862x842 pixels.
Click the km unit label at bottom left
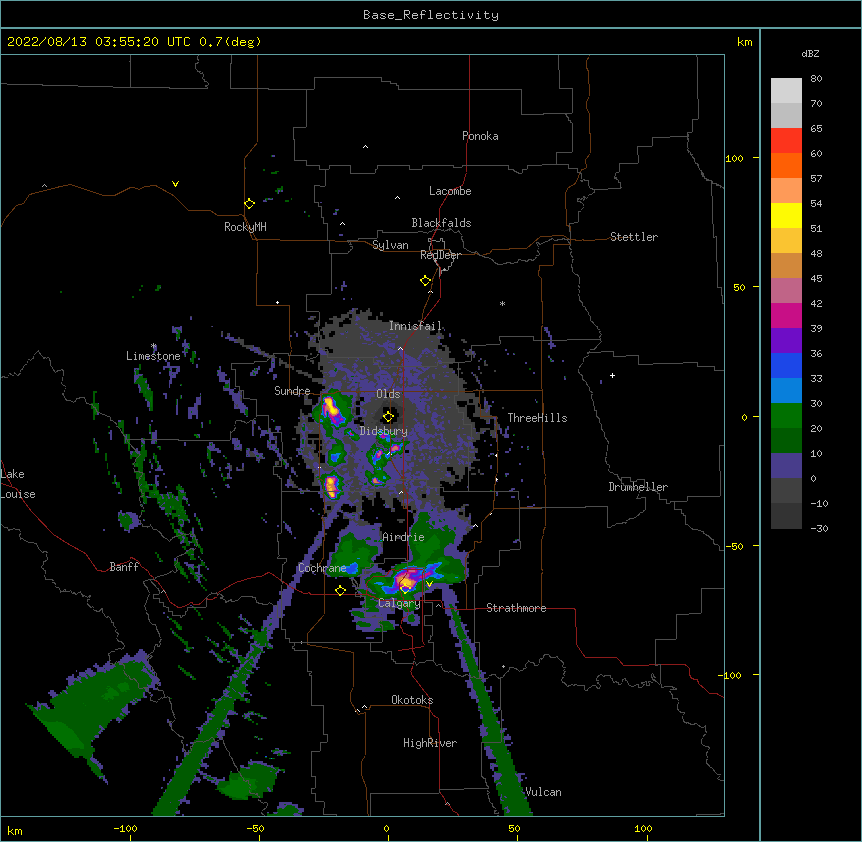[x=15, y=831]
